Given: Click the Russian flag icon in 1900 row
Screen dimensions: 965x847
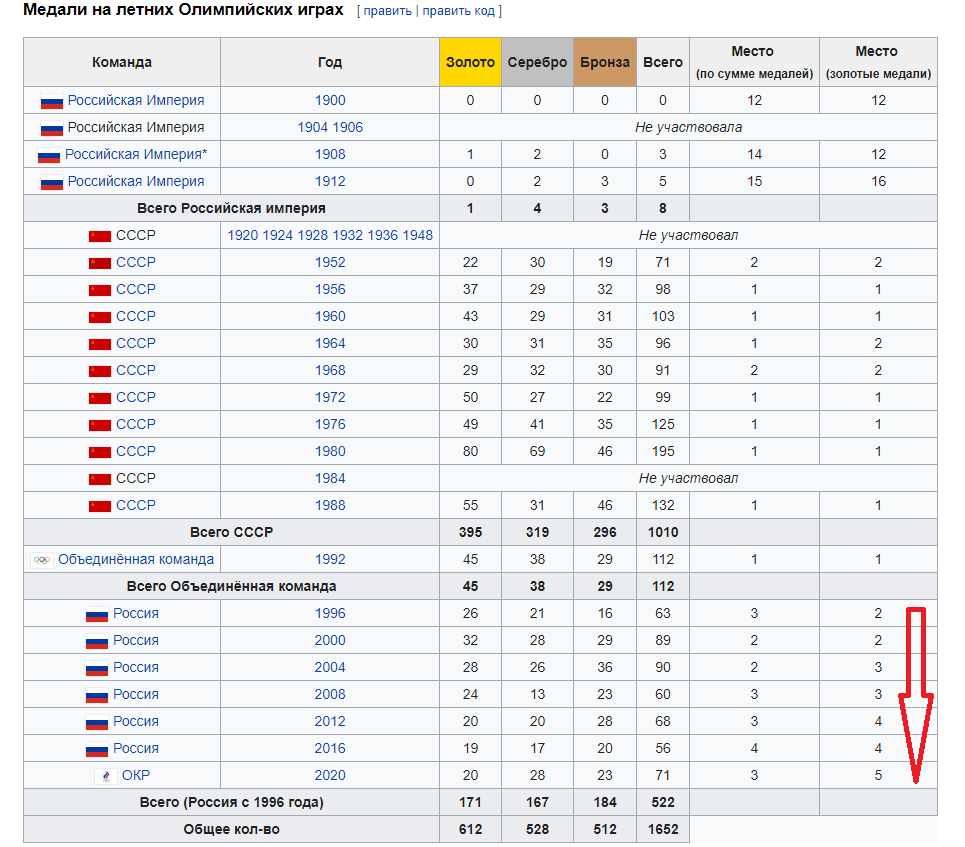Looking at the screenshot, I should (52, 102).
